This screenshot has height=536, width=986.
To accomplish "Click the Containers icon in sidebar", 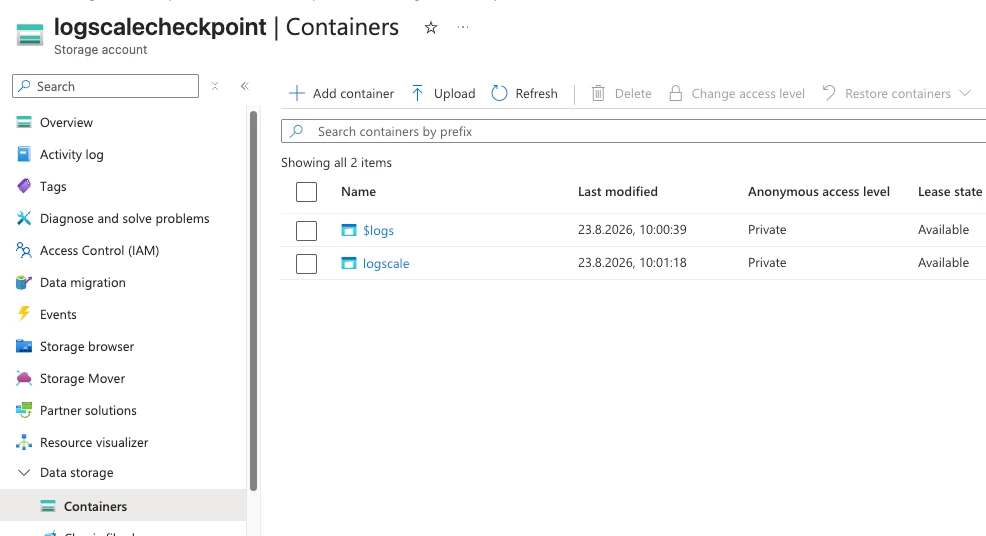I will [48, 506].
